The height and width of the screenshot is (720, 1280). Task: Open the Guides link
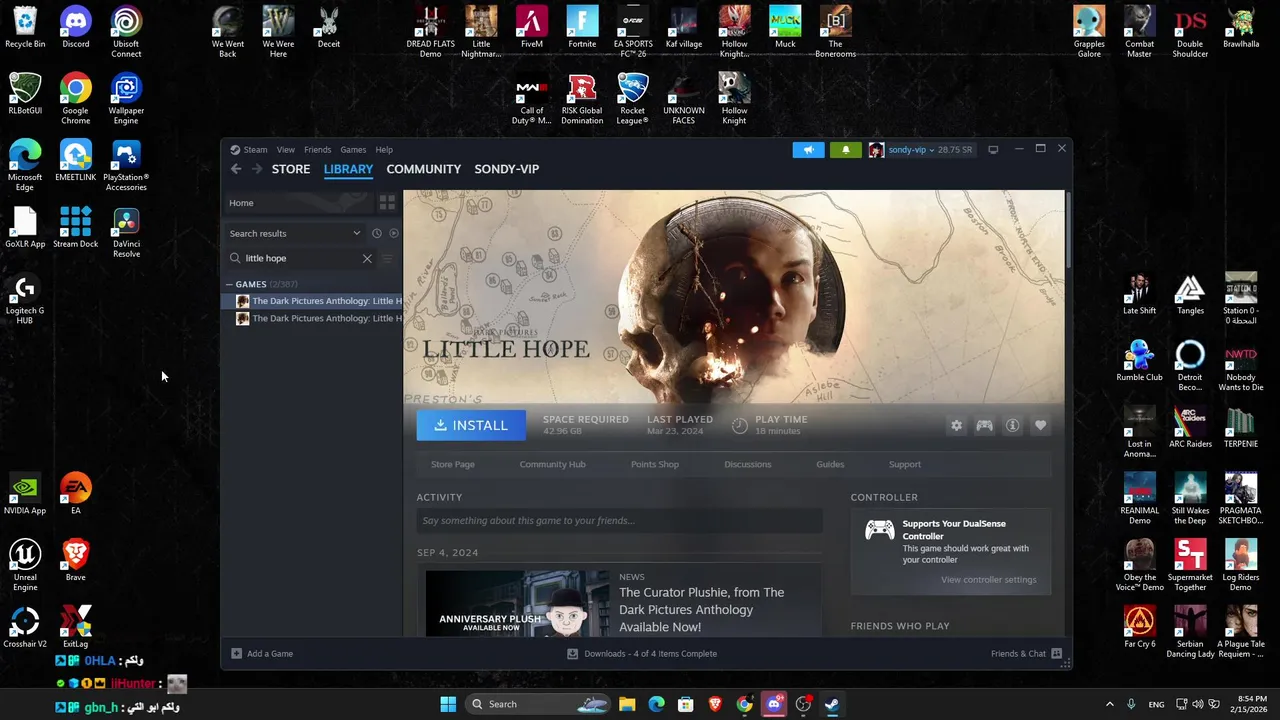coord(830,464)
